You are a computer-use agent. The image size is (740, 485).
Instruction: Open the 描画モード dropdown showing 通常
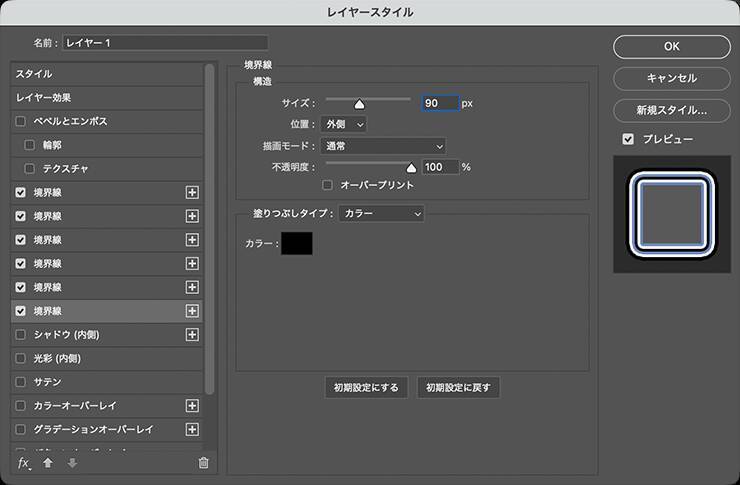pos(383,146)
